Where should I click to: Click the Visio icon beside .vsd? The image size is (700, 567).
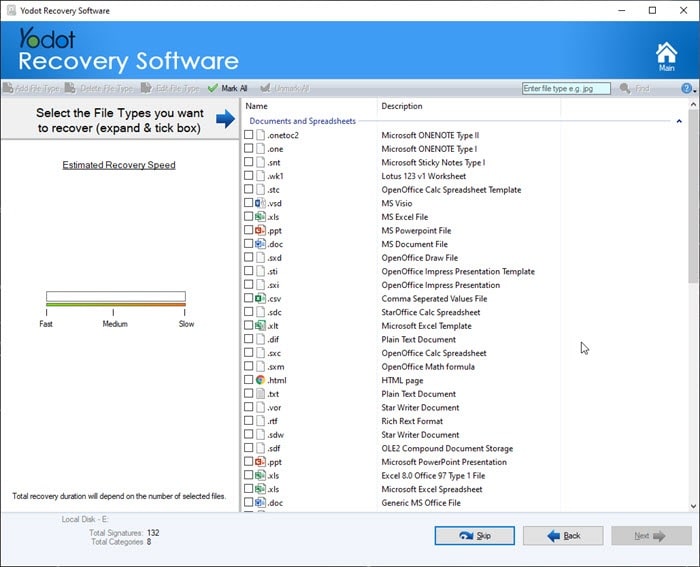260,203
